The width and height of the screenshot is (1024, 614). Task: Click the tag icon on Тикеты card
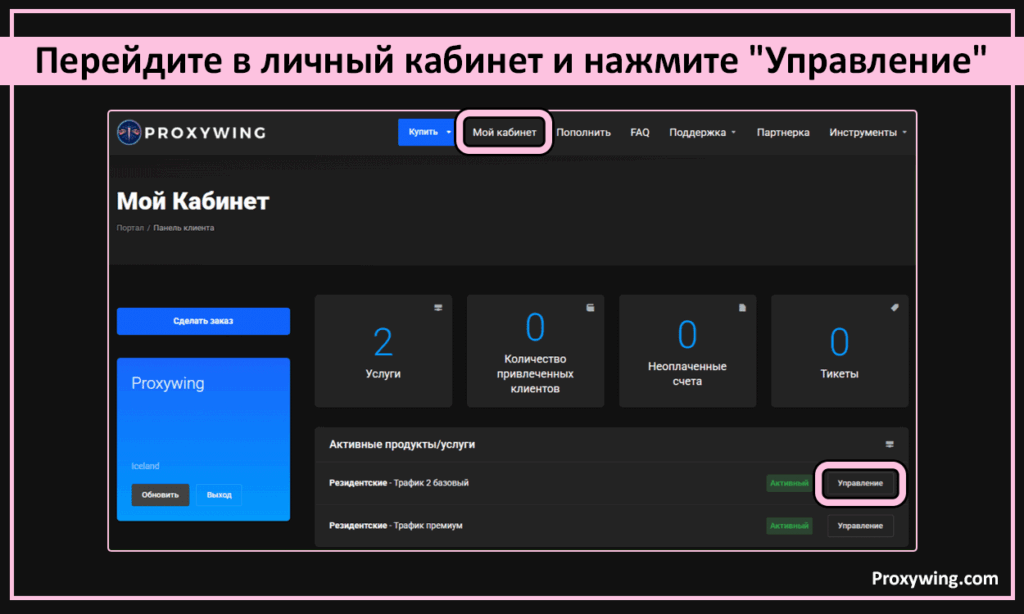pos(895,308)
